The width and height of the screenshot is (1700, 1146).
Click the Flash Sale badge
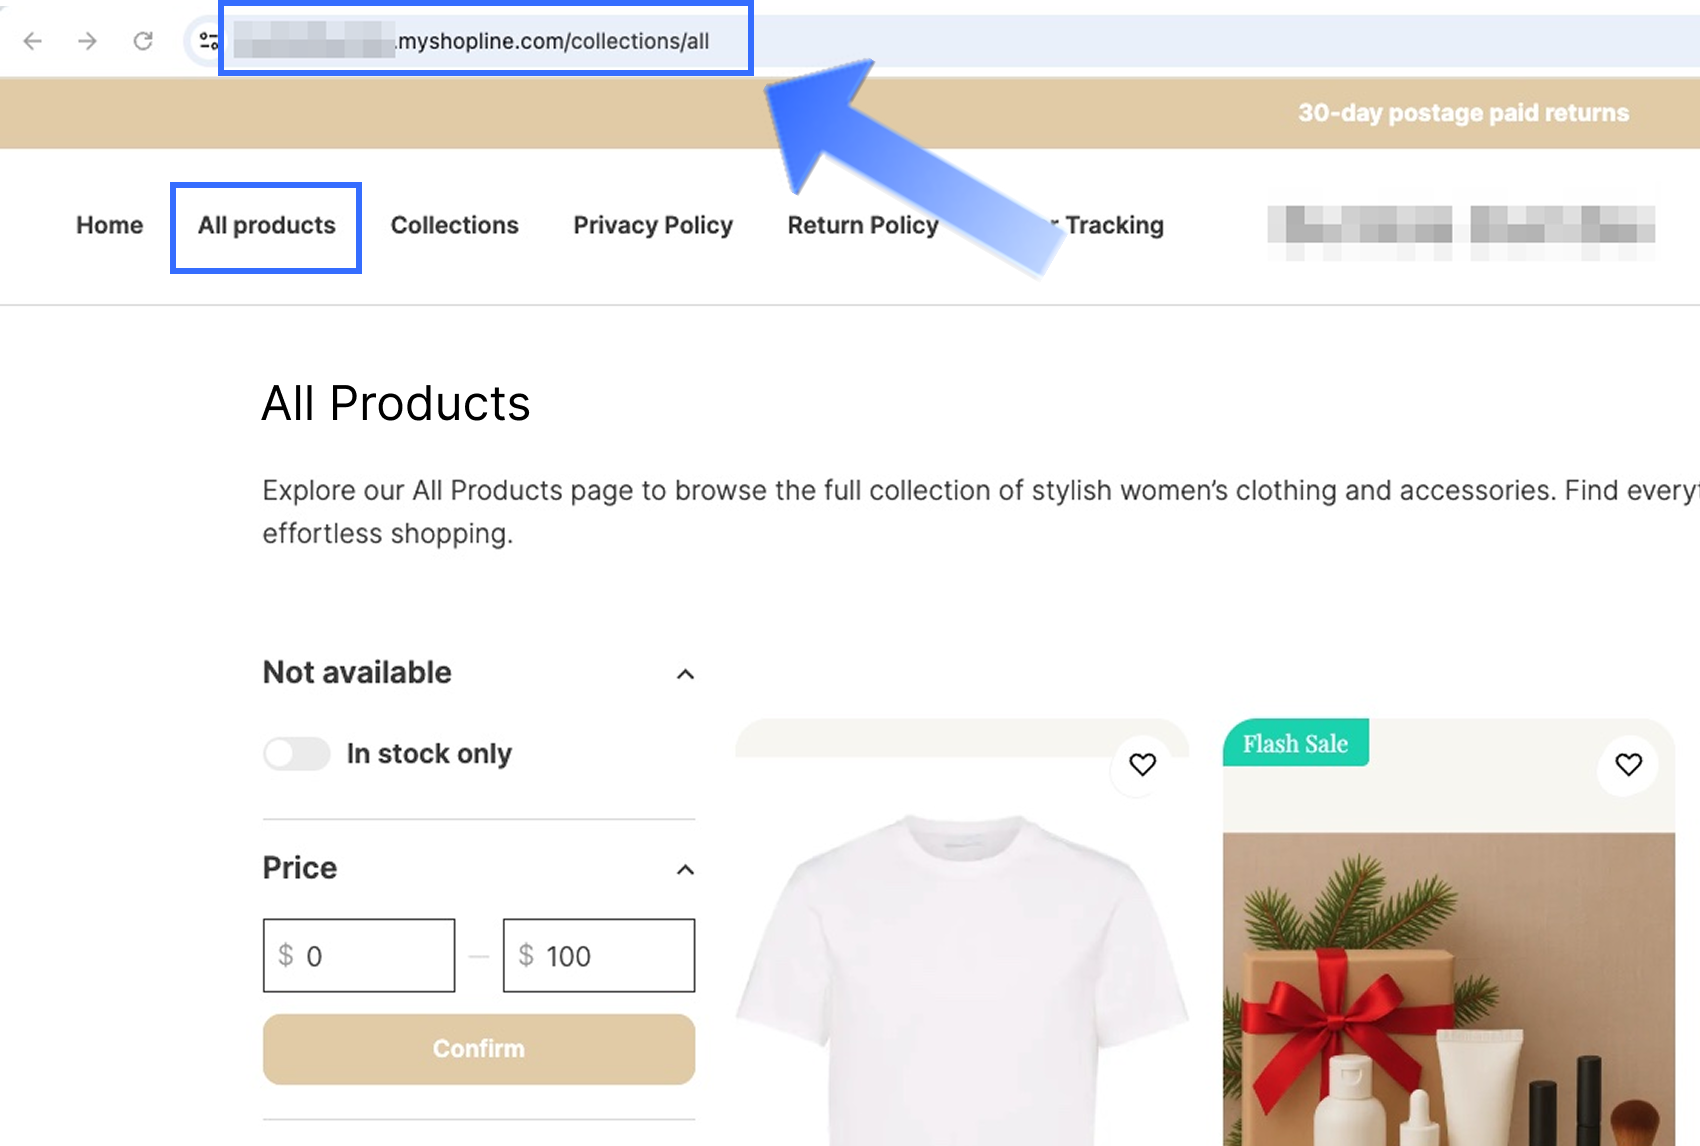coord(1295,744)
